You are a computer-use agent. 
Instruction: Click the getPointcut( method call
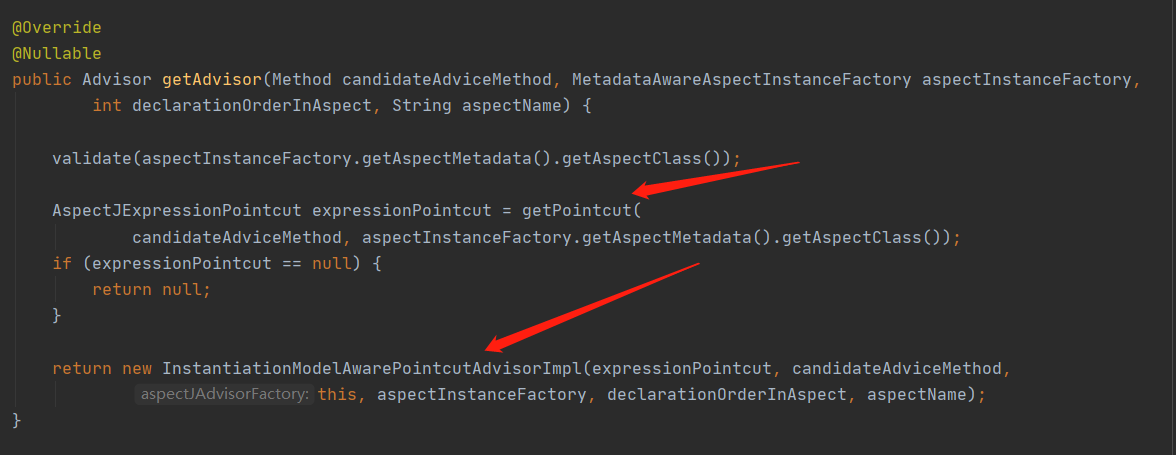[x=582, y=211]
